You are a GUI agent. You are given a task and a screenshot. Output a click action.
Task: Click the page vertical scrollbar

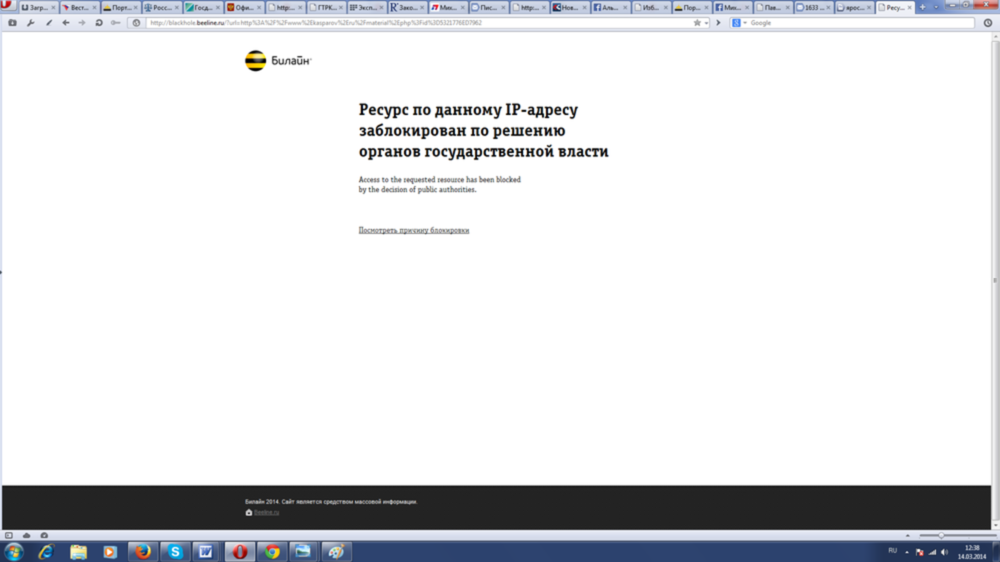click(995, 281)
